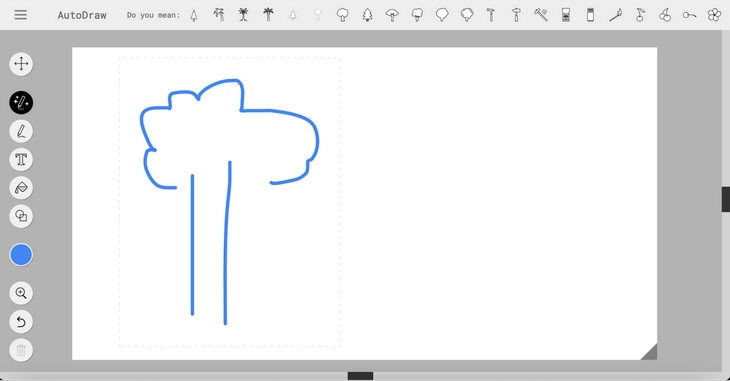Click the Zoom magnifier tool

(x=21, y=293)
